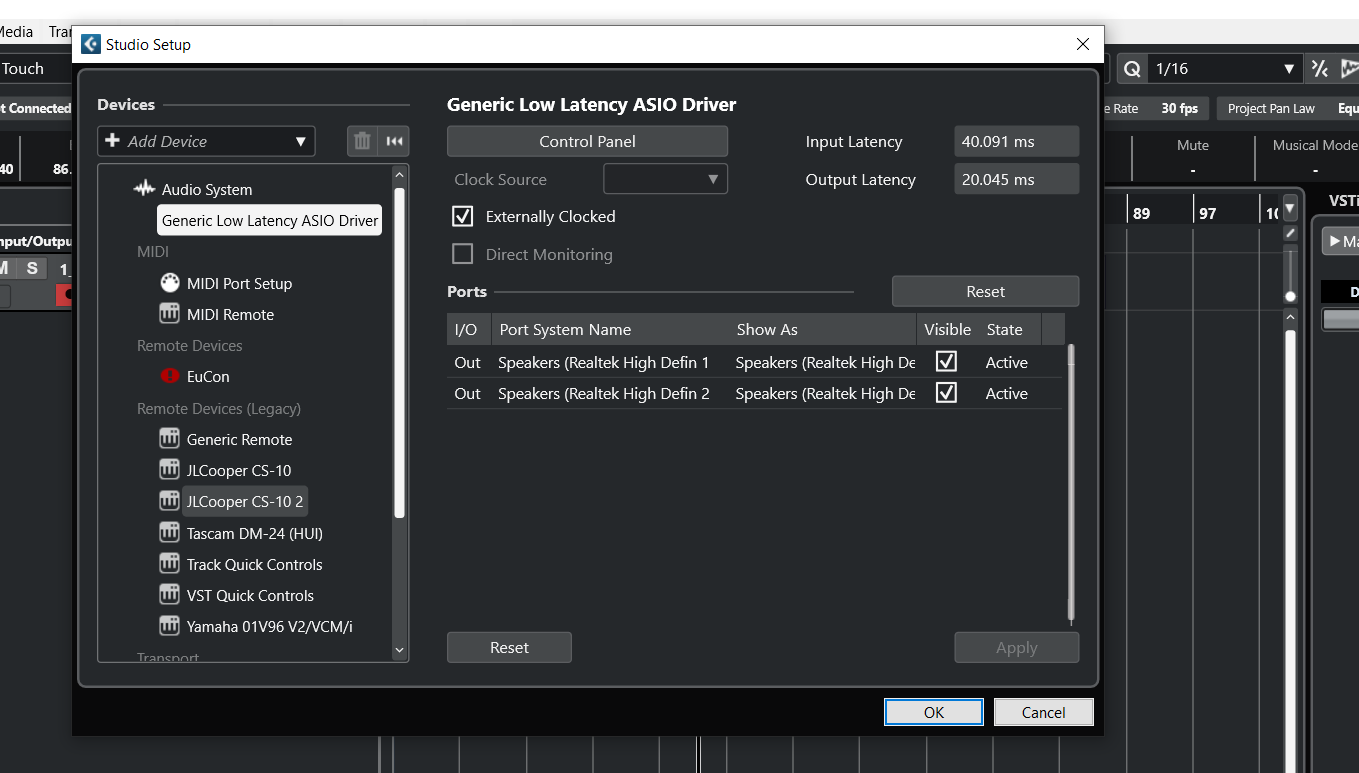The width and height of the screenshot is (1359, 773).
Task: Click the JLCooper CS-10 2 device icon
Action: tap(170, 501)
